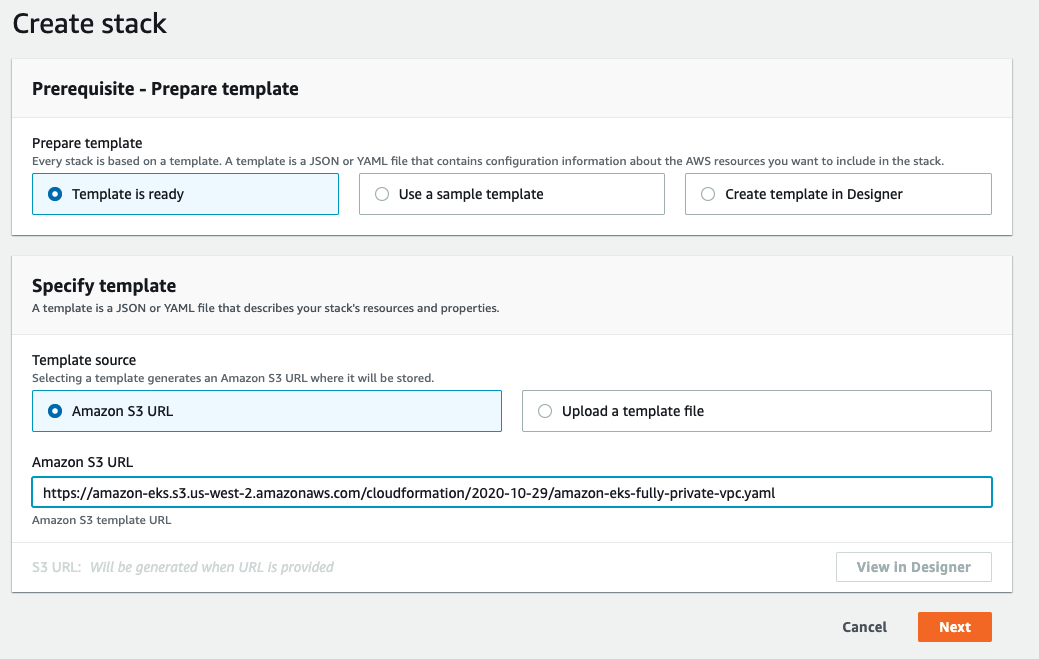Screen dimensions: 1039x659
Task: Choose the "Use a sample template" option
Action: coord(380,194)
